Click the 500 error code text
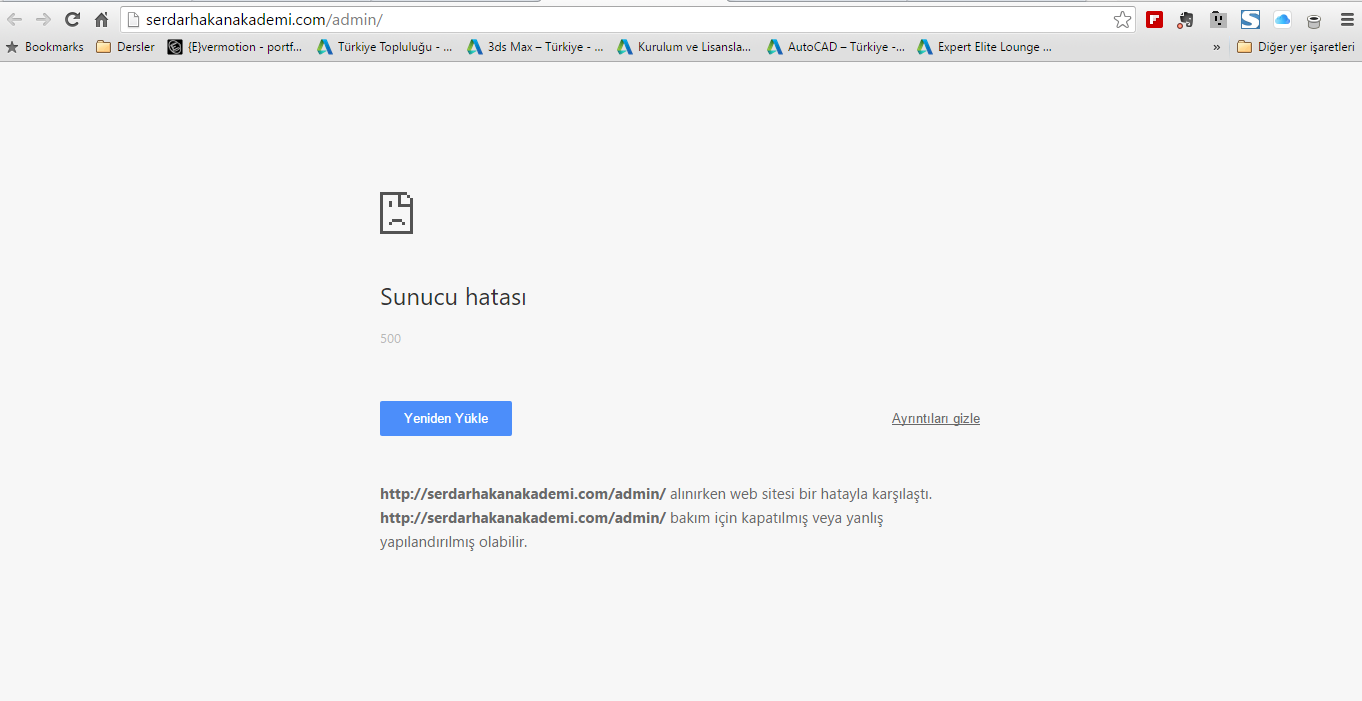The height and width of the screenshot is (701, 1362). pos(390,339)
